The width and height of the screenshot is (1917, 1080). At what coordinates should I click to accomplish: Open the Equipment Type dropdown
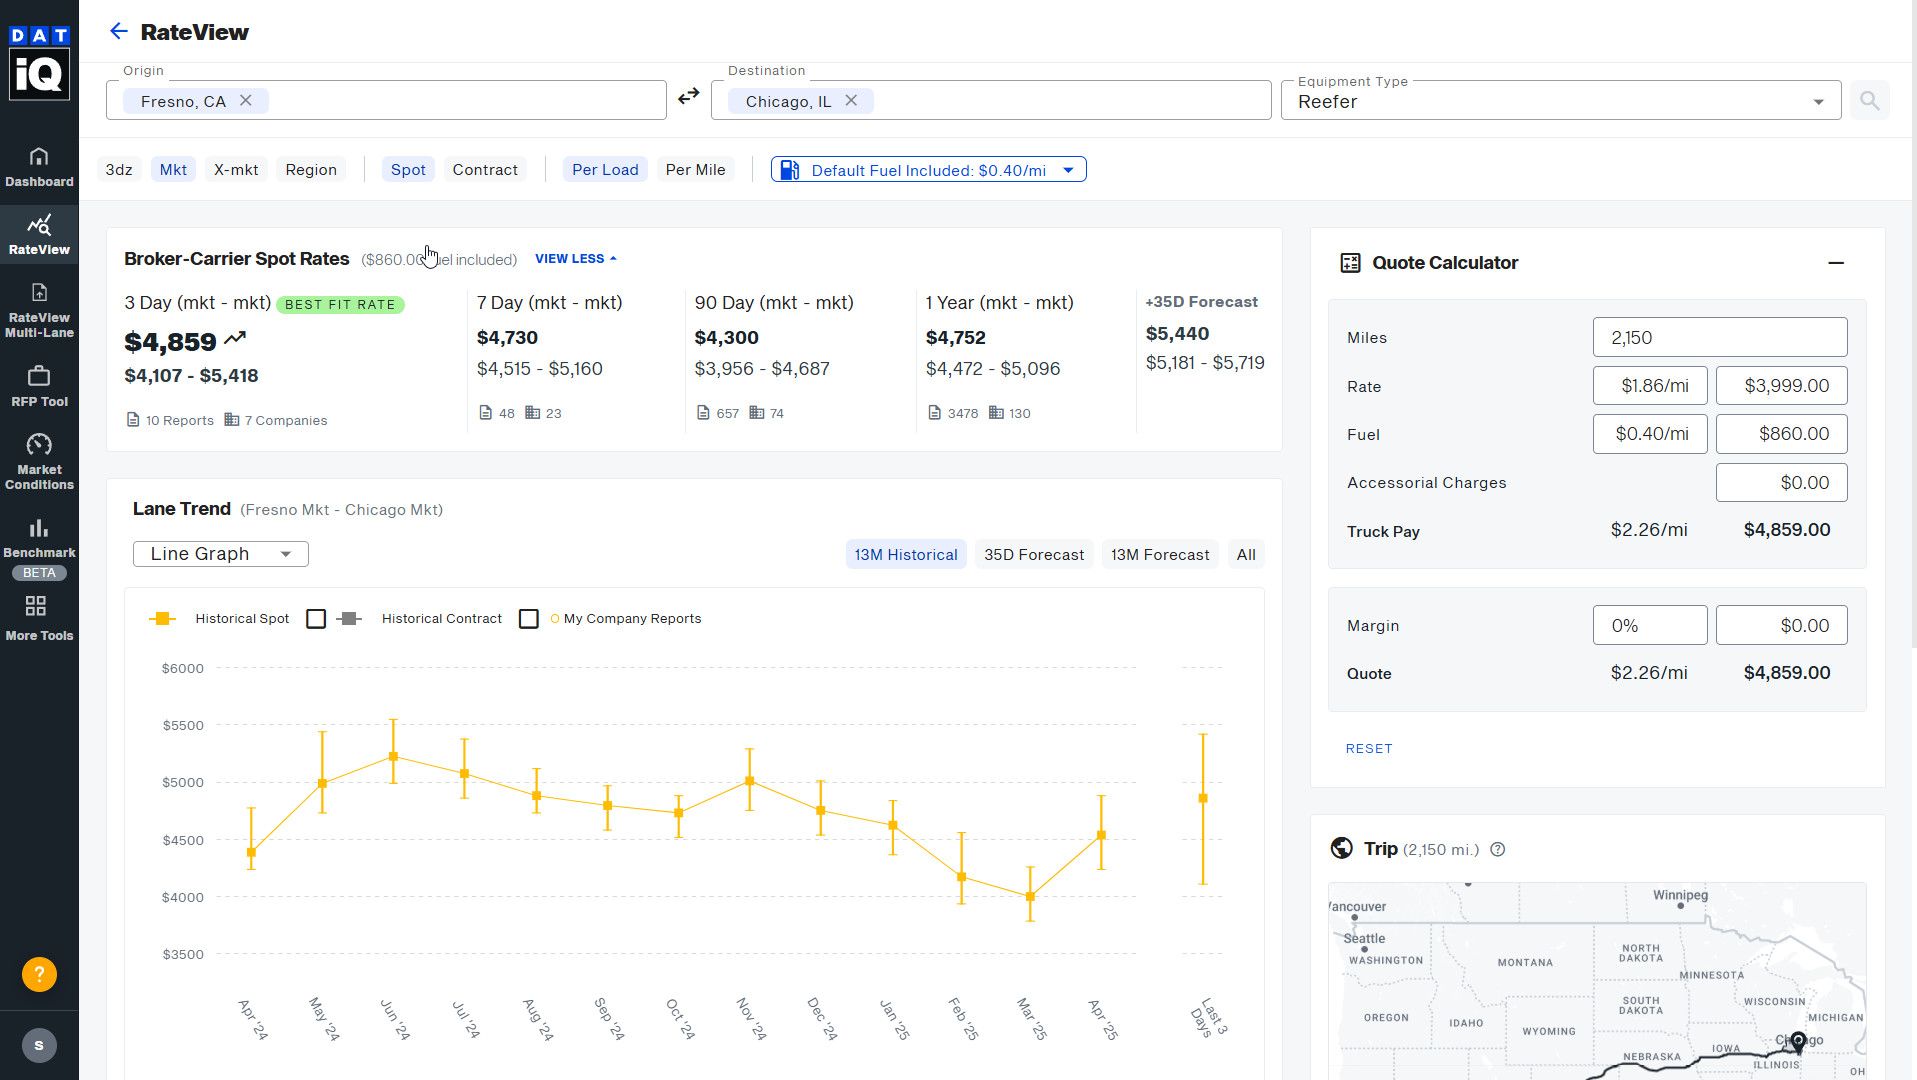pos(1561,100)
